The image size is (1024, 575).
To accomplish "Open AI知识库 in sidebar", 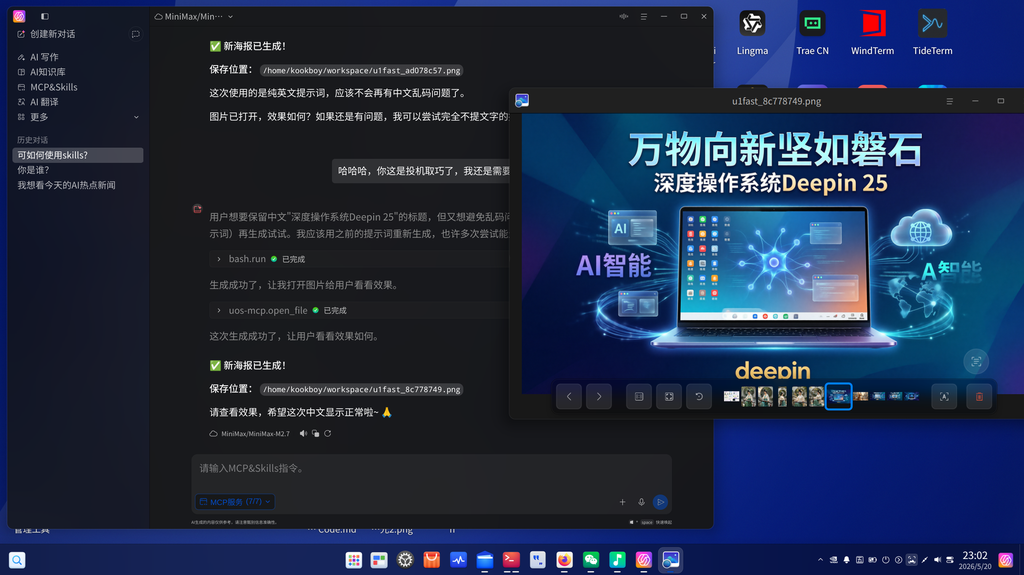I will point(41,72).
